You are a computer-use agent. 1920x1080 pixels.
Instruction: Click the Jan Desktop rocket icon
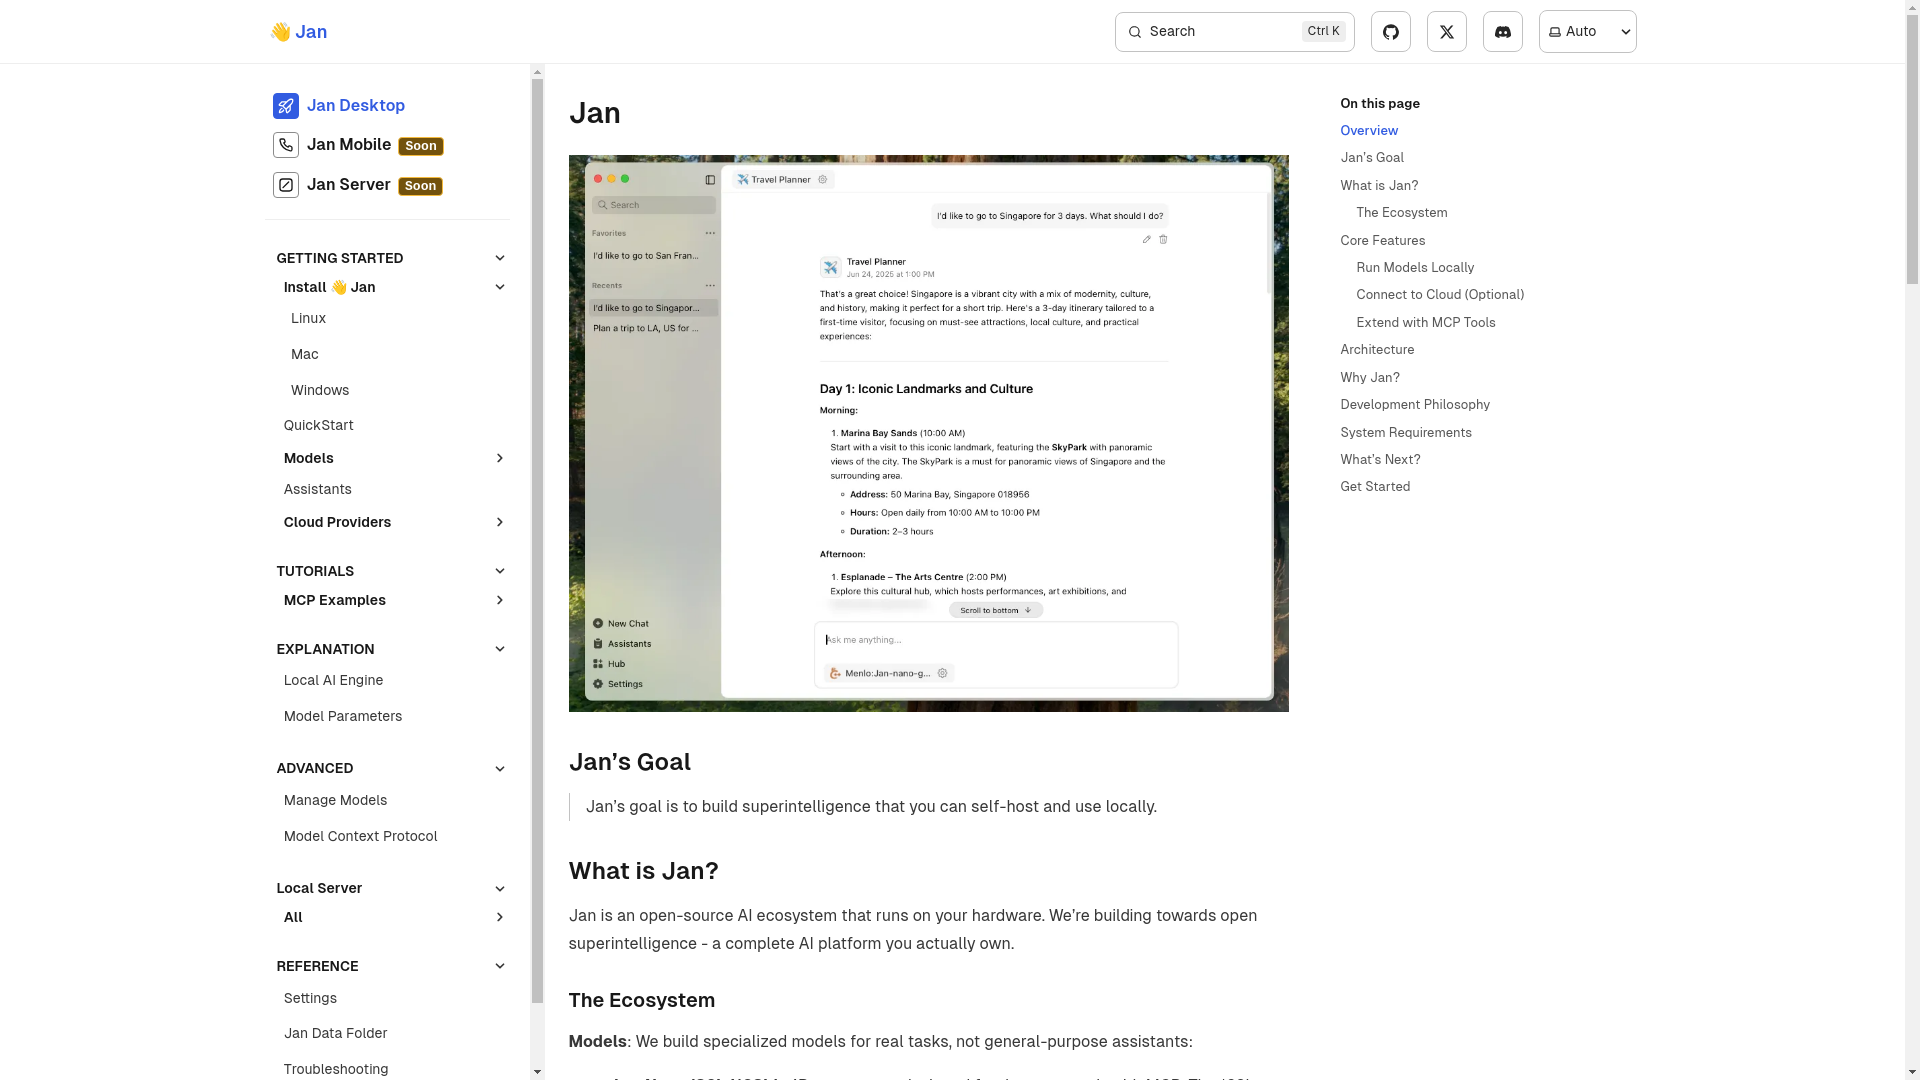click(x=285, y=106)
